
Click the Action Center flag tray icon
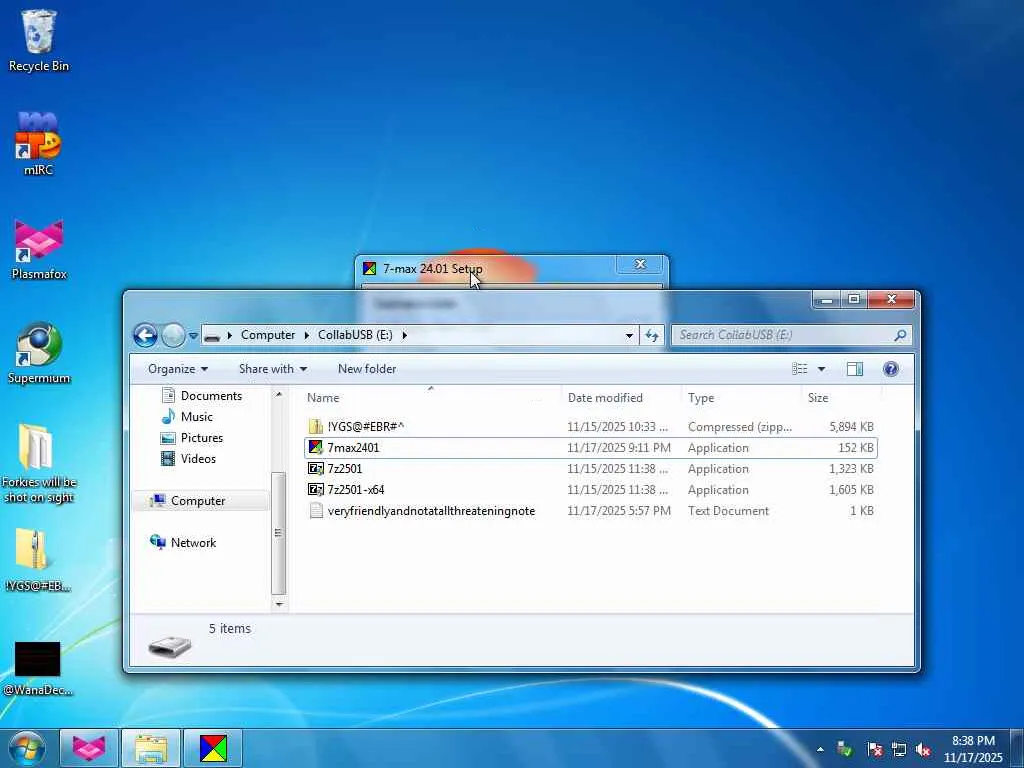click(x=874, y=749)
